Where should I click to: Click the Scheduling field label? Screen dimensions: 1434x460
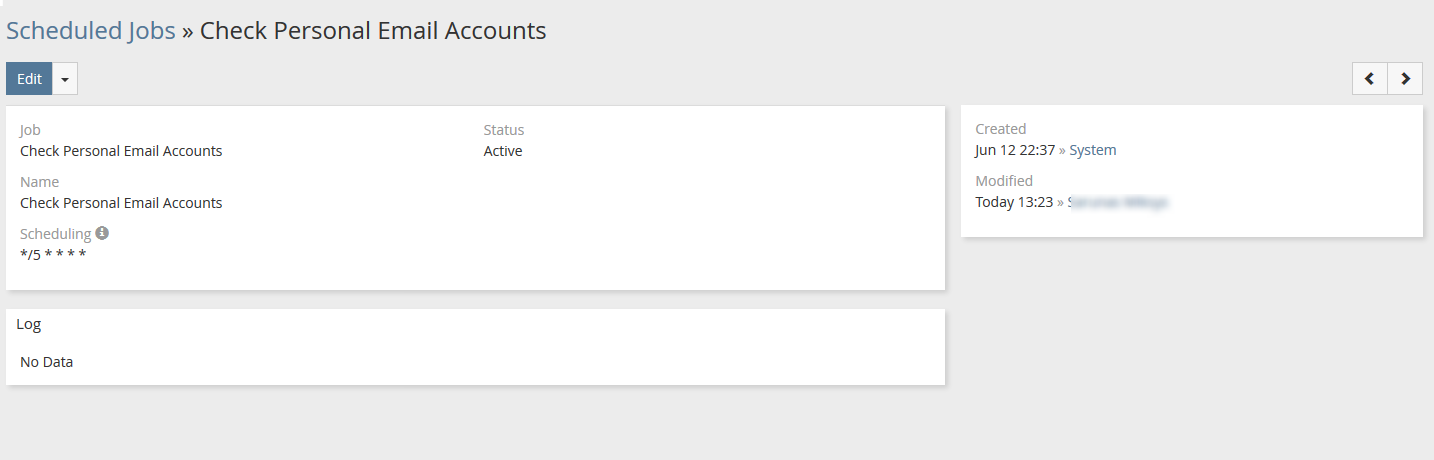click(55, 234)
